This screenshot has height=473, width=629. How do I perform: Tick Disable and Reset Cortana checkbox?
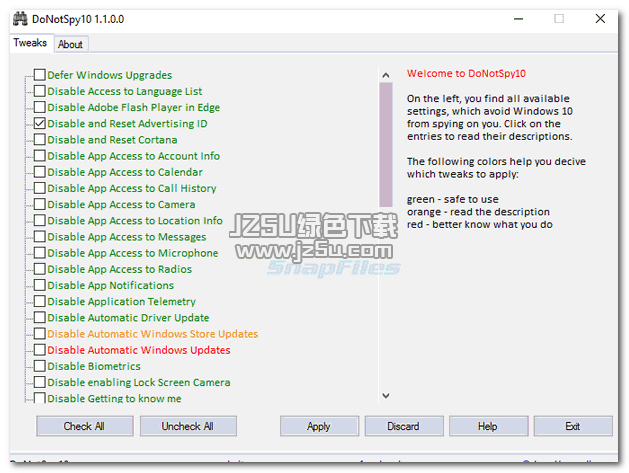[39, 140]
